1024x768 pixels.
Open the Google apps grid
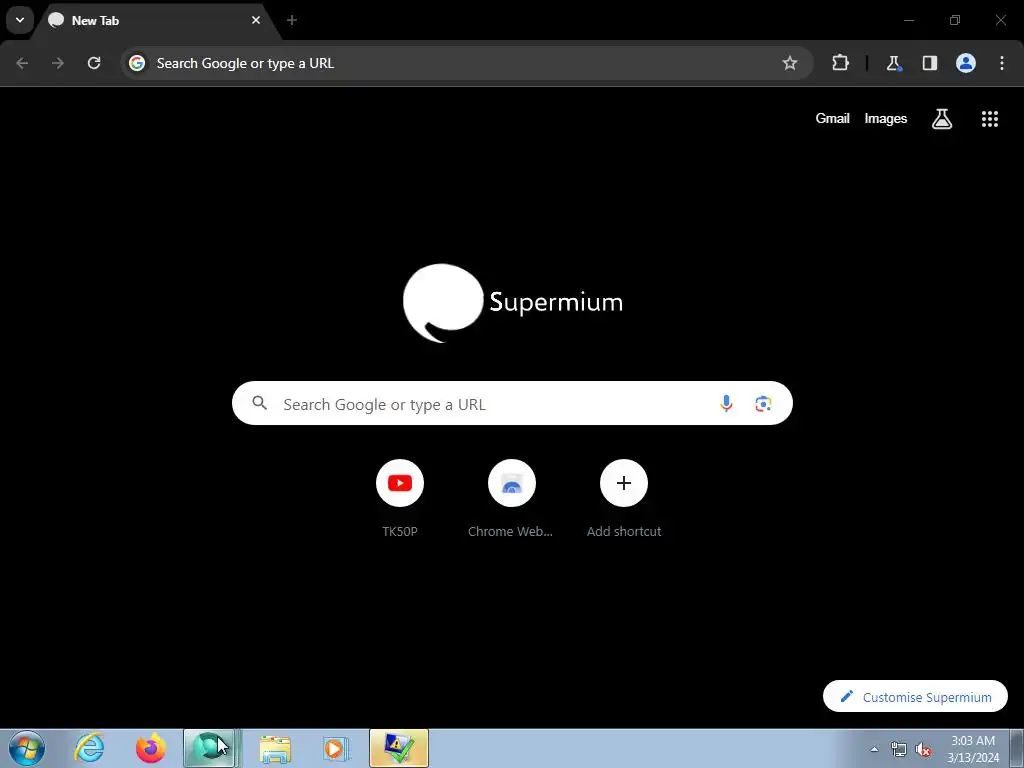point(989,119)
